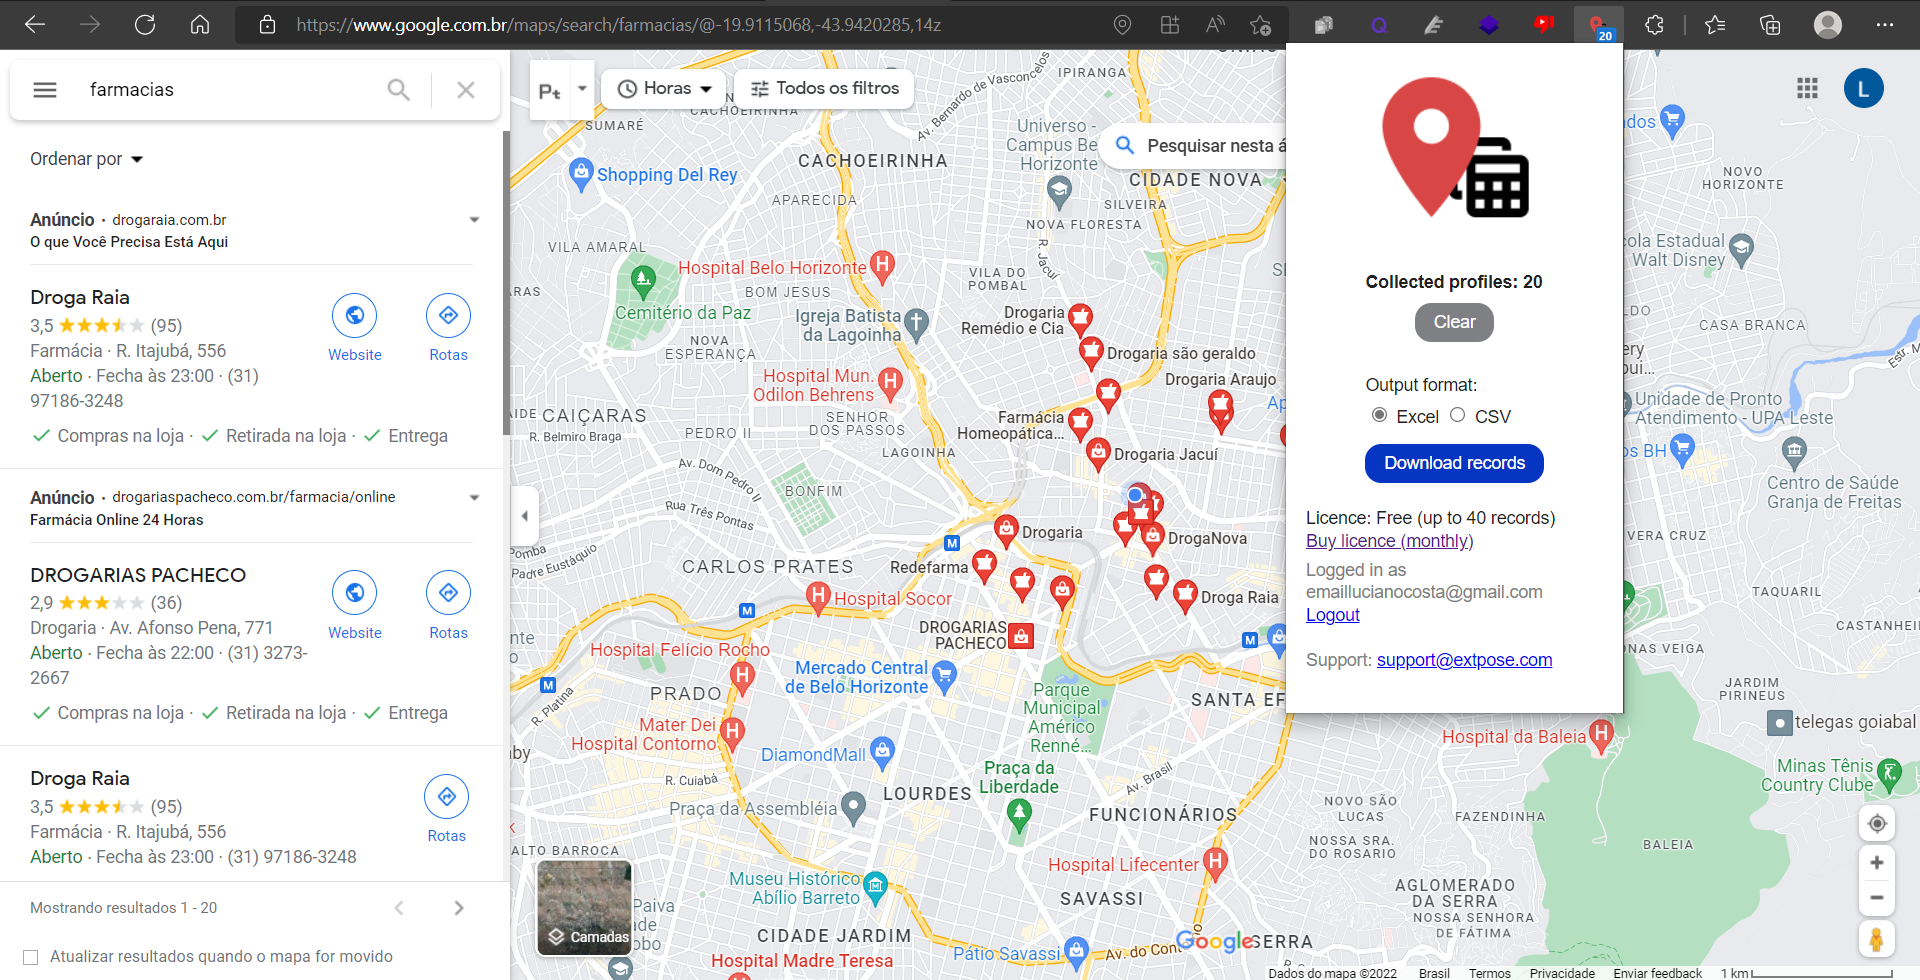Zoom out on the map
The width and height of the screenshot is (1920, 980).
pos(1877,898)
